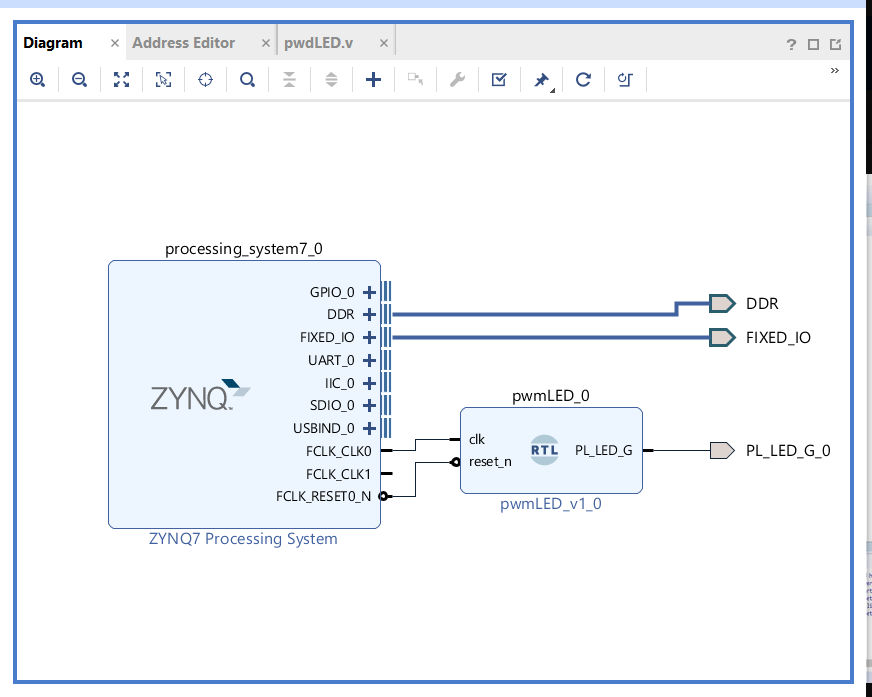
Task: Expand the DDR interface on the ZYNQ block
Action: [x=369, y=314]
